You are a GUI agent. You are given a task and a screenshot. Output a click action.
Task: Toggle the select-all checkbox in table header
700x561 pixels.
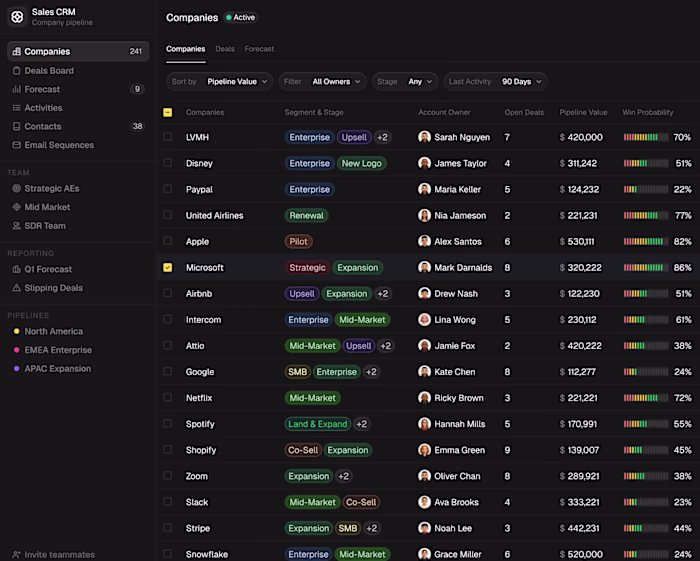pos(167,112)
